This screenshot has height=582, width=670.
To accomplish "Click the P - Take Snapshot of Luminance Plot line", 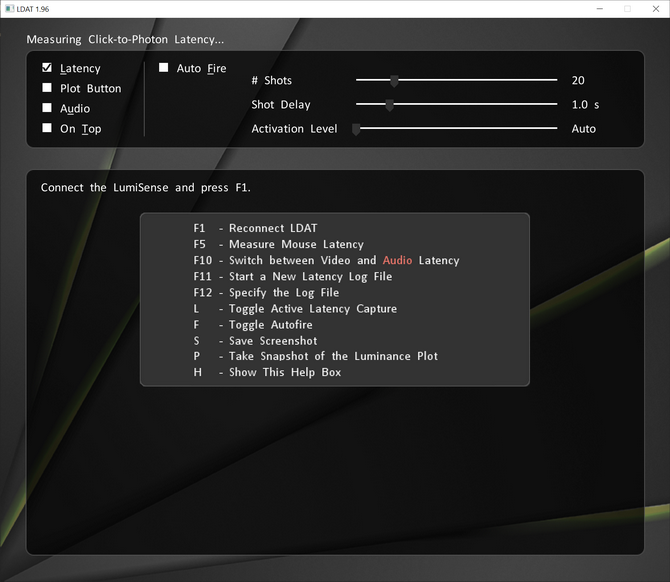I will point(315,356).
